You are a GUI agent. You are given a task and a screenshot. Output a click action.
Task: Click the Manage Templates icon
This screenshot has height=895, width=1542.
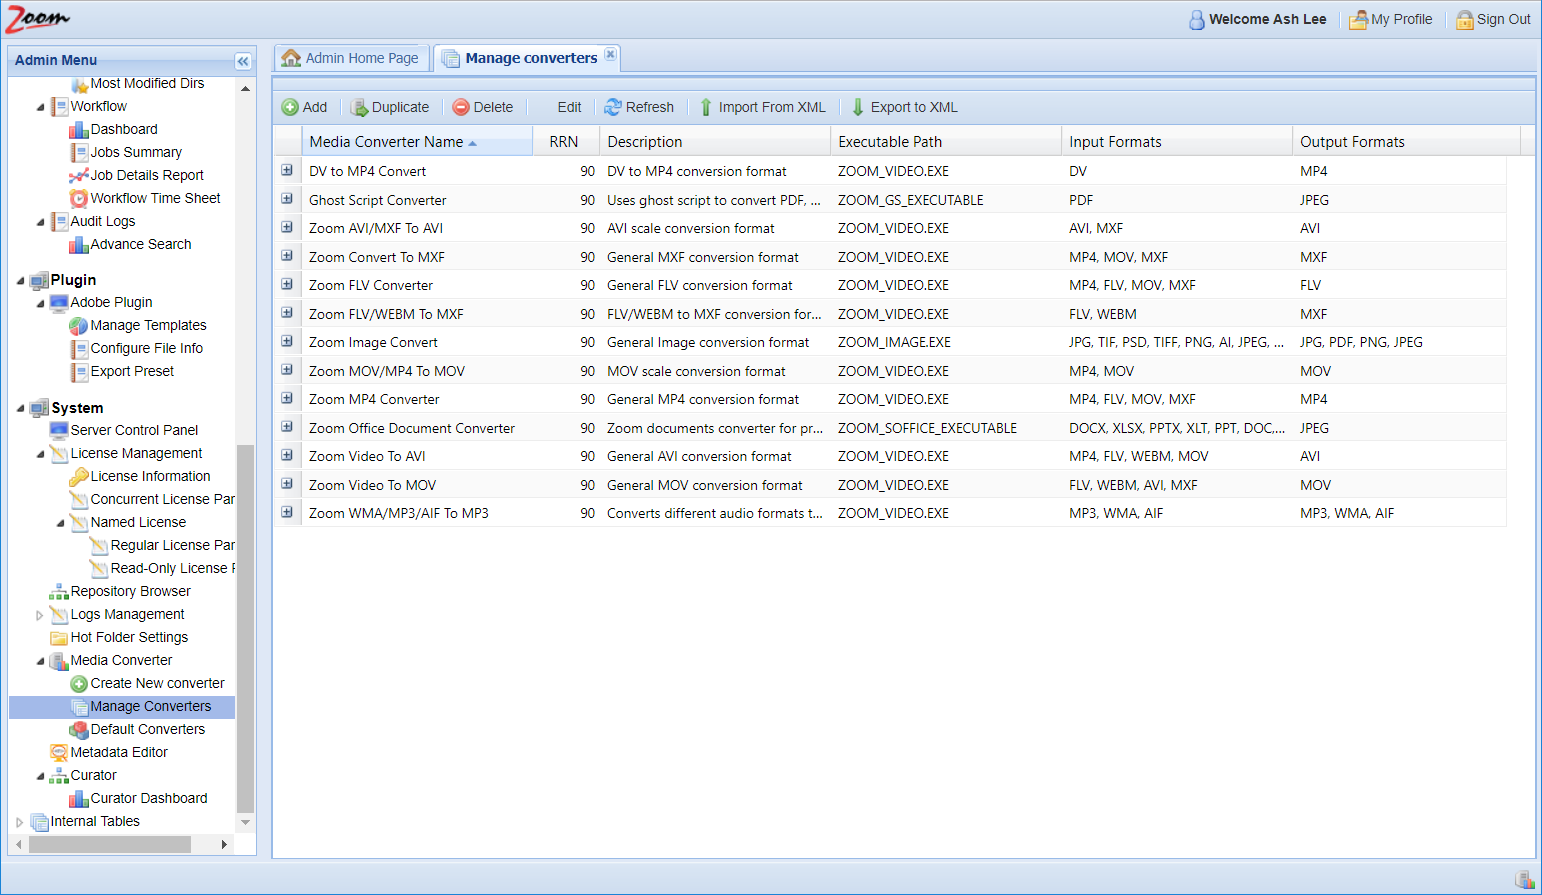[79, 326]
